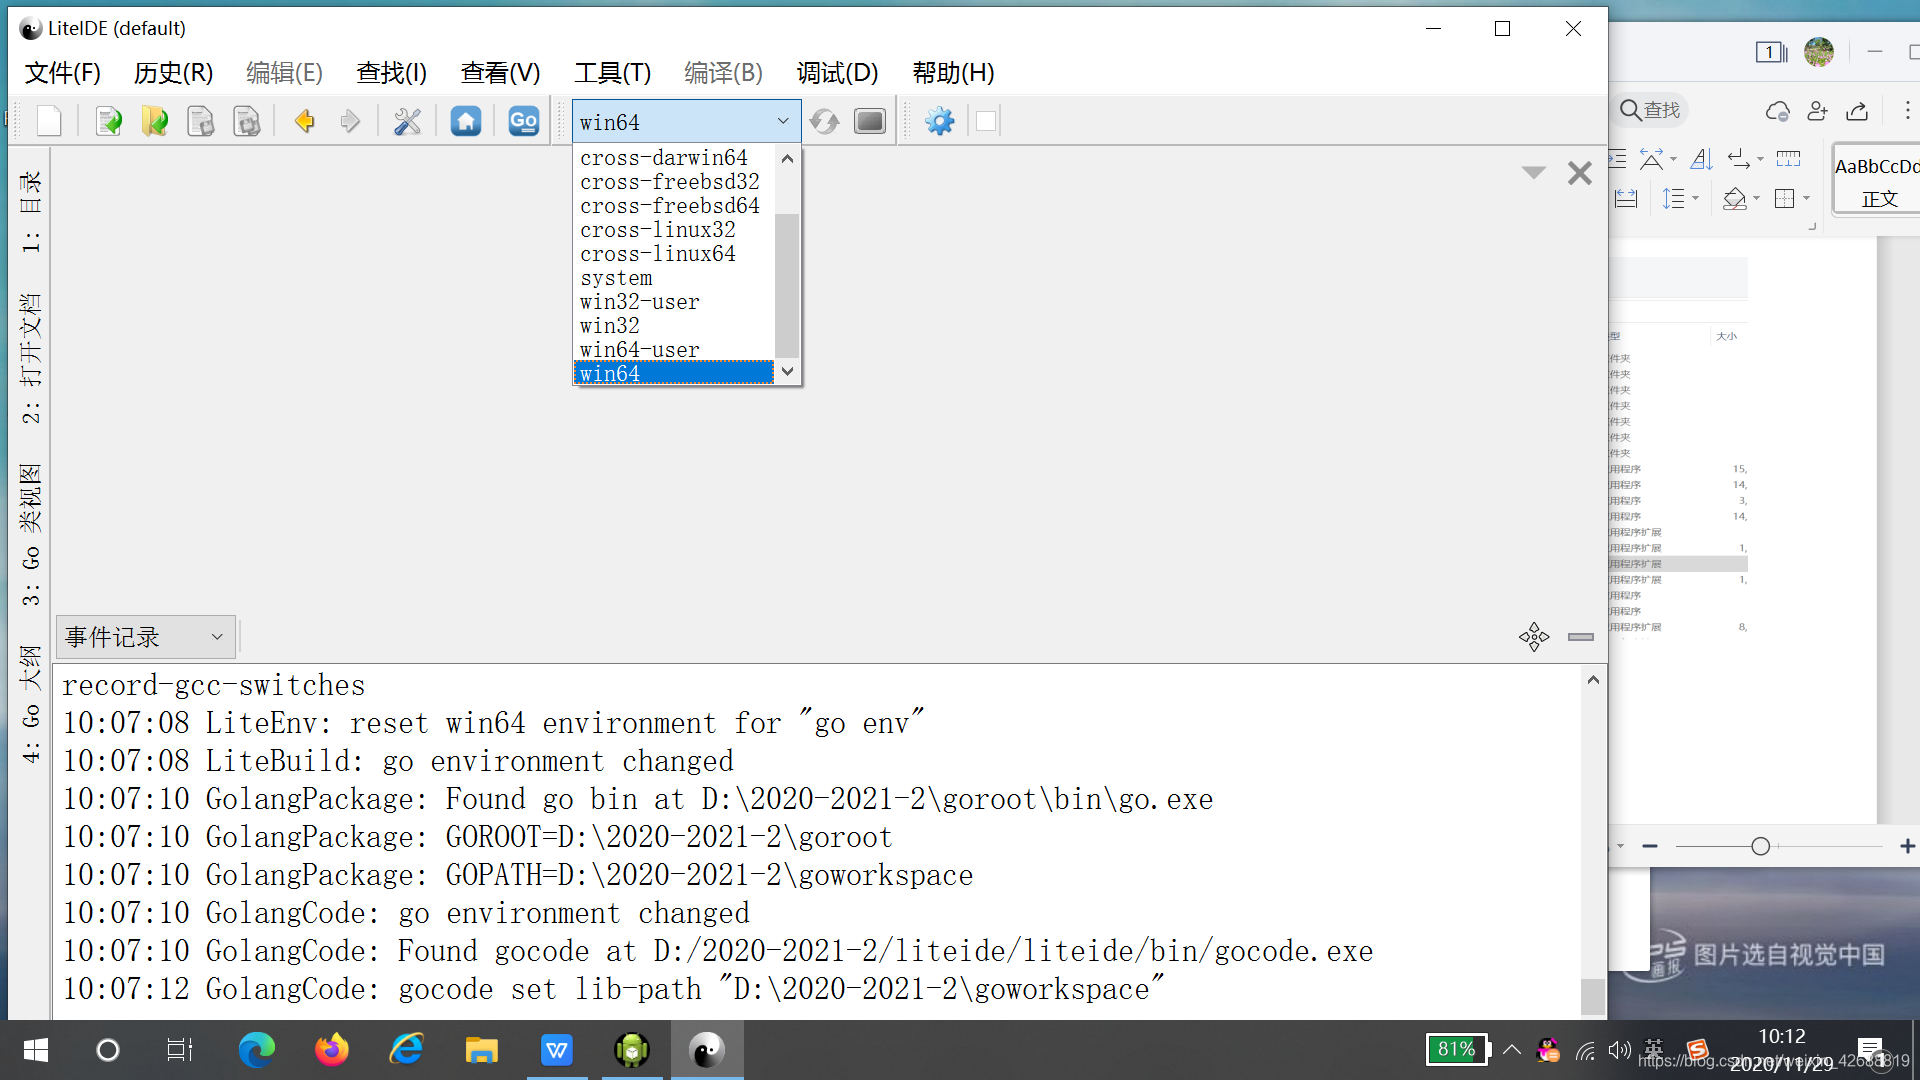This screenshot has height=1080, width=1920.
Task: Click the environment list scroll-down arrow
Action: 787,372
